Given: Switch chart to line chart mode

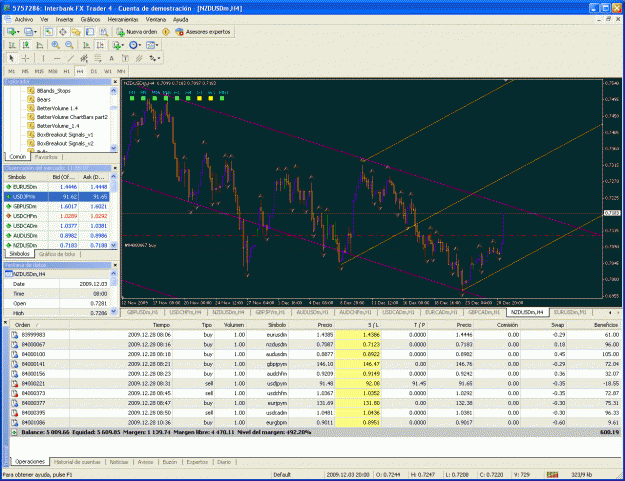Looking at the screenshot, I should (x=39, y=45).
